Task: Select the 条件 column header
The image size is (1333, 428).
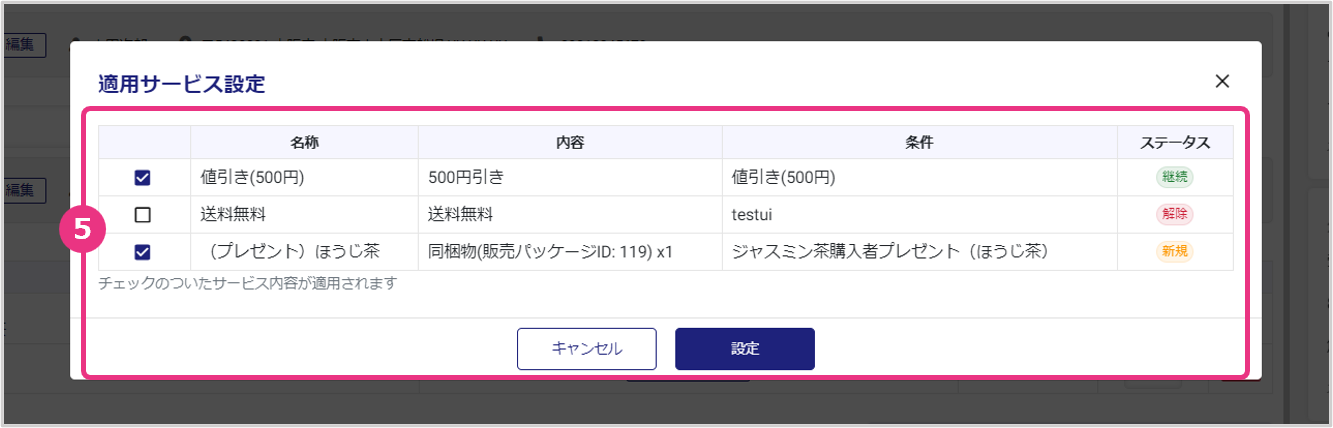Action: 919,142
